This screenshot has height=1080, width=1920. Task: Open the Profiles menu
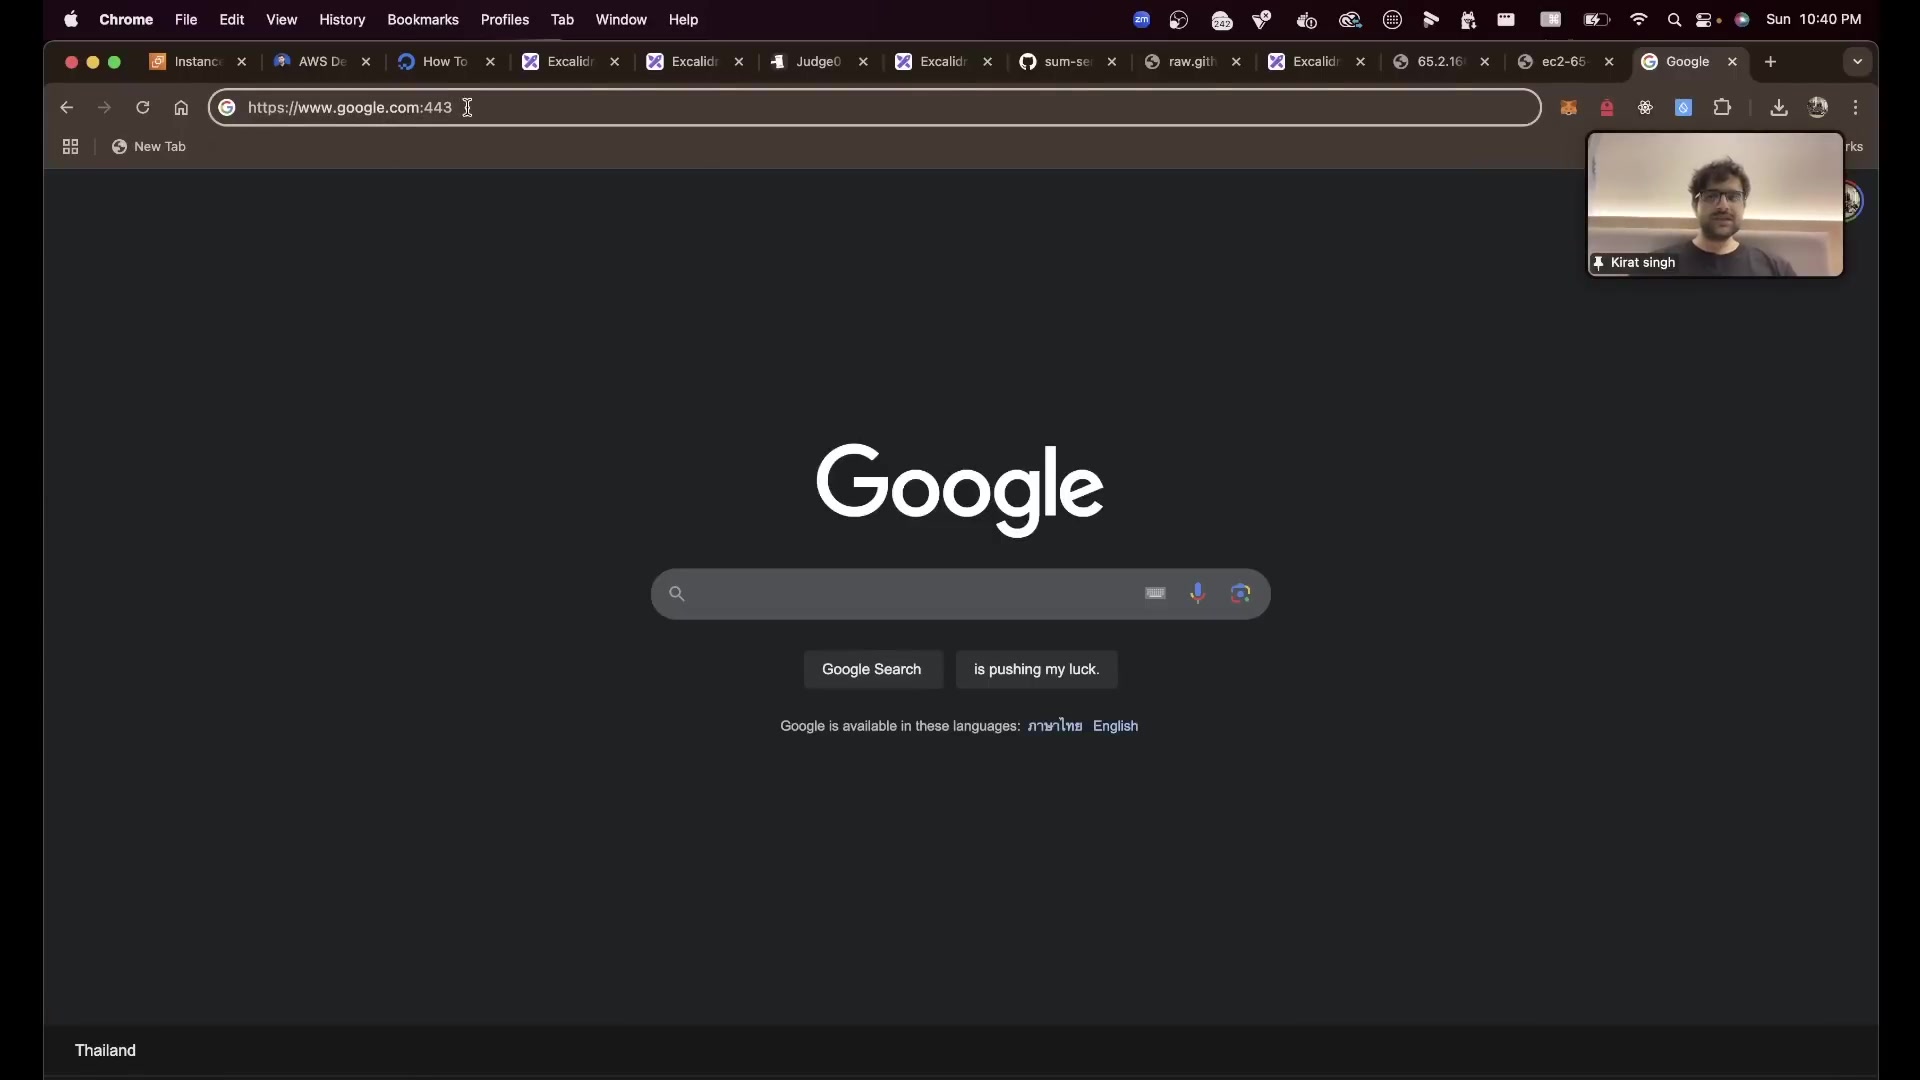(505, 20)
